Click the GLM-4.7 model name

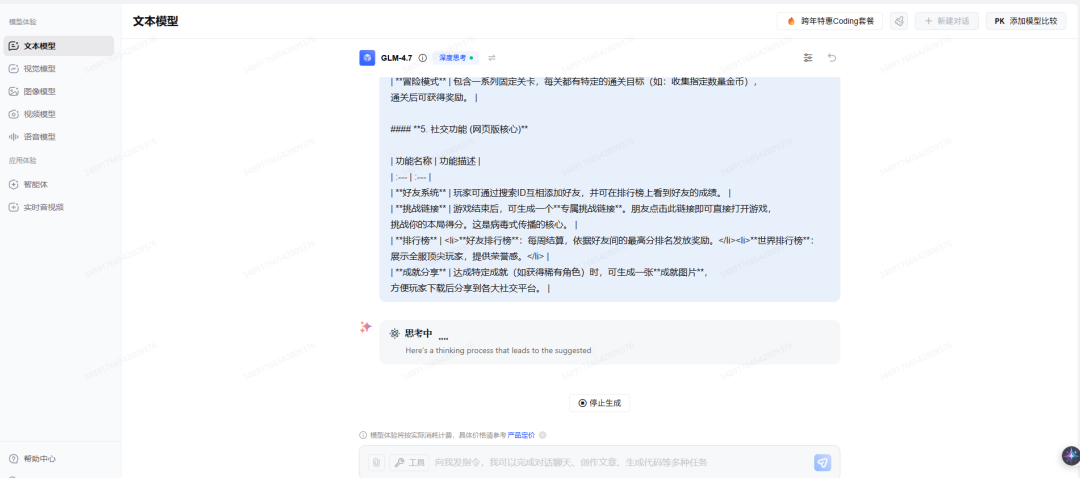(397, 58)
